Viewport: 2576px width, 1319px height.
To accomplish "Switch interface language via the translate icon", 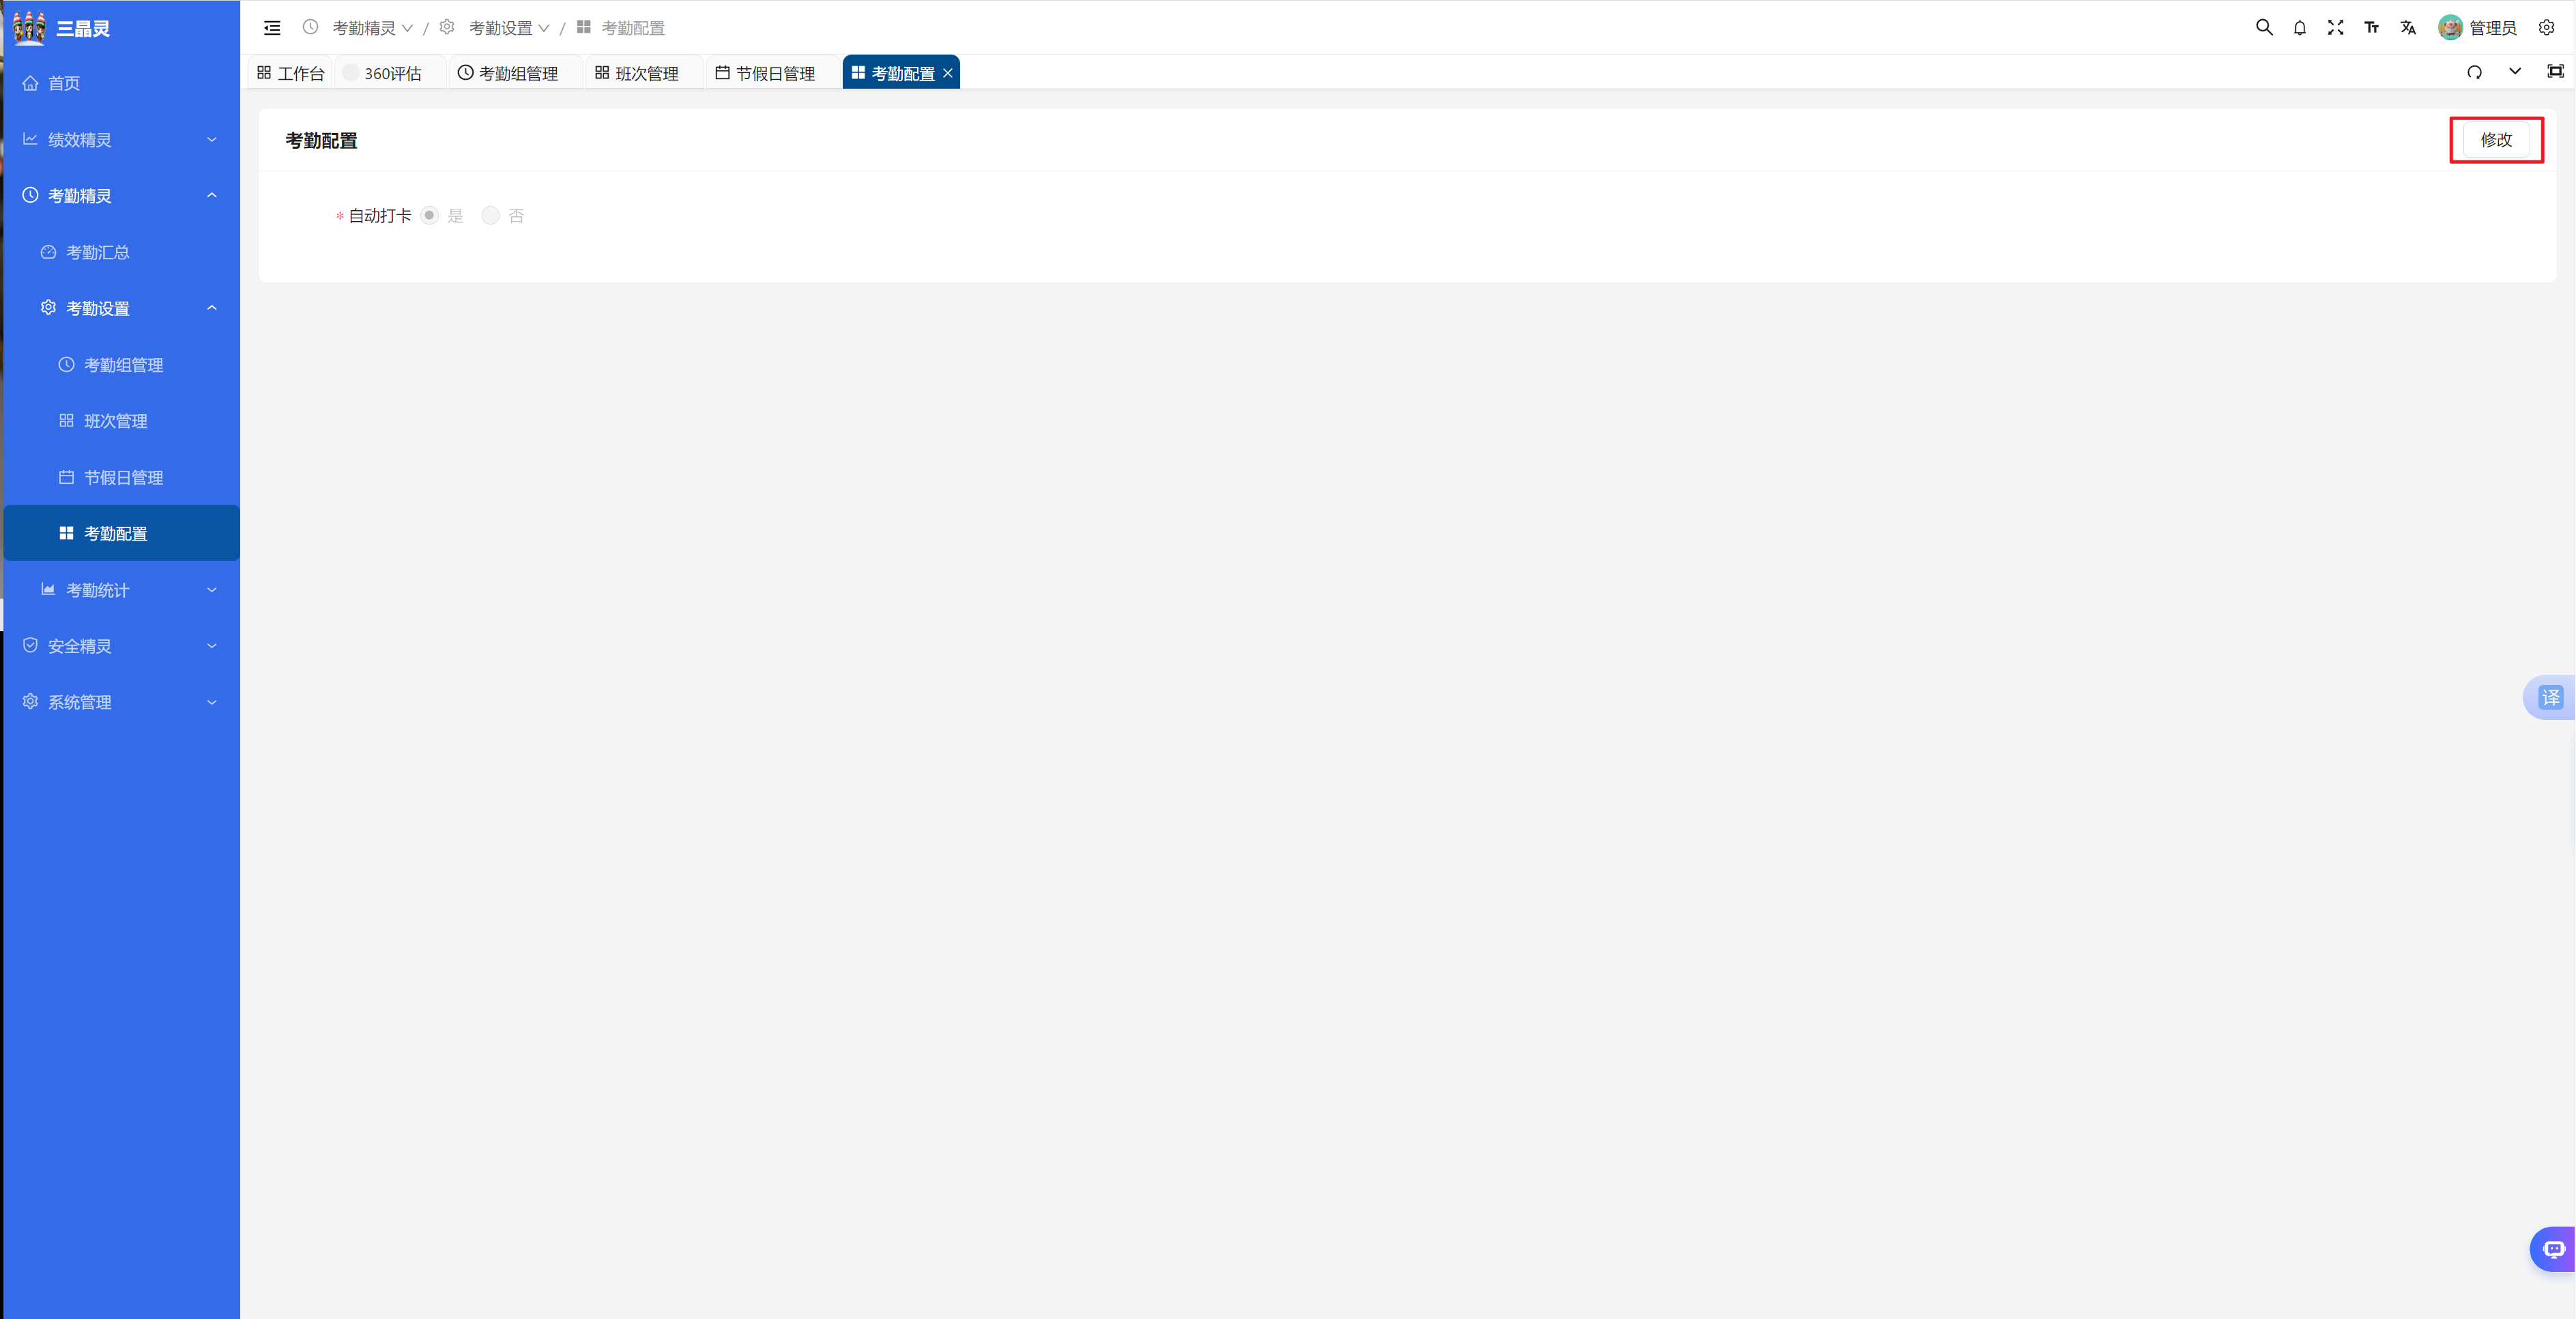I will click(2408, 27).
